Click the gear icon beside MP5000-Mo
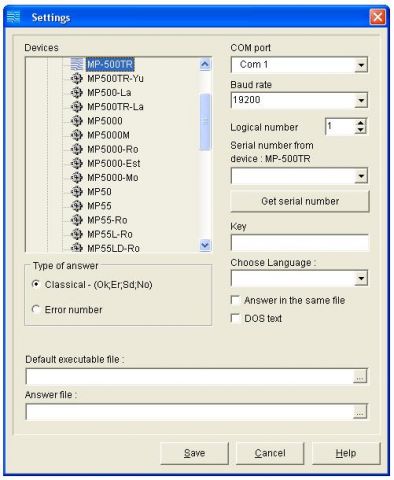The image size is (394, 480). pos(77,177)
